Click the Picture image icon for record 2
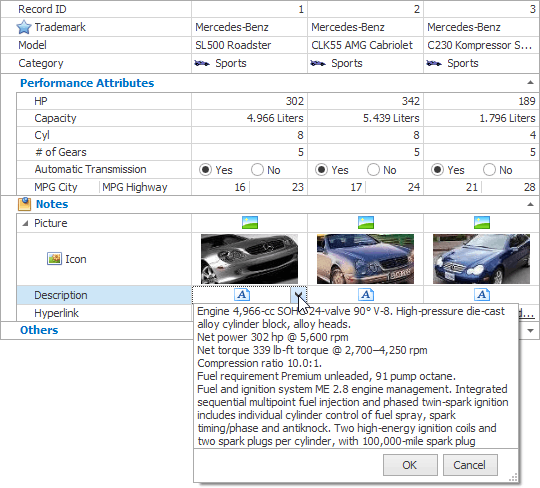Screen dimensions: 540x488 pos(366,223)
